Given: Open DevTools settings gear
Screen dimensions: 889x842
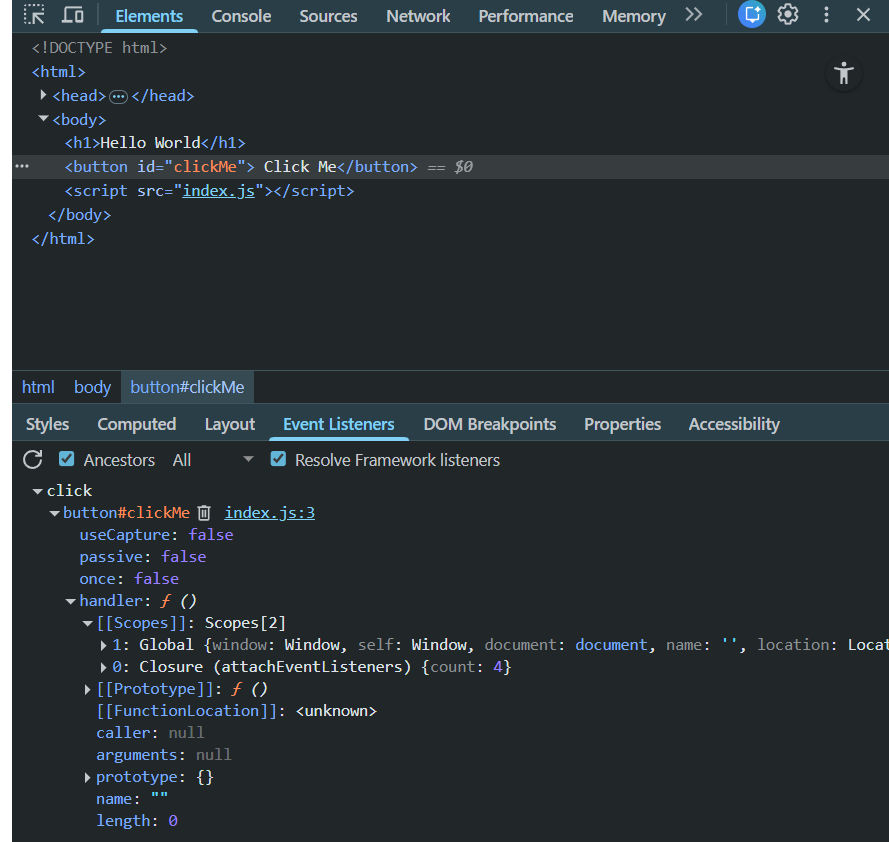Looking at the screenshot, I should click(x=788, y=15).
